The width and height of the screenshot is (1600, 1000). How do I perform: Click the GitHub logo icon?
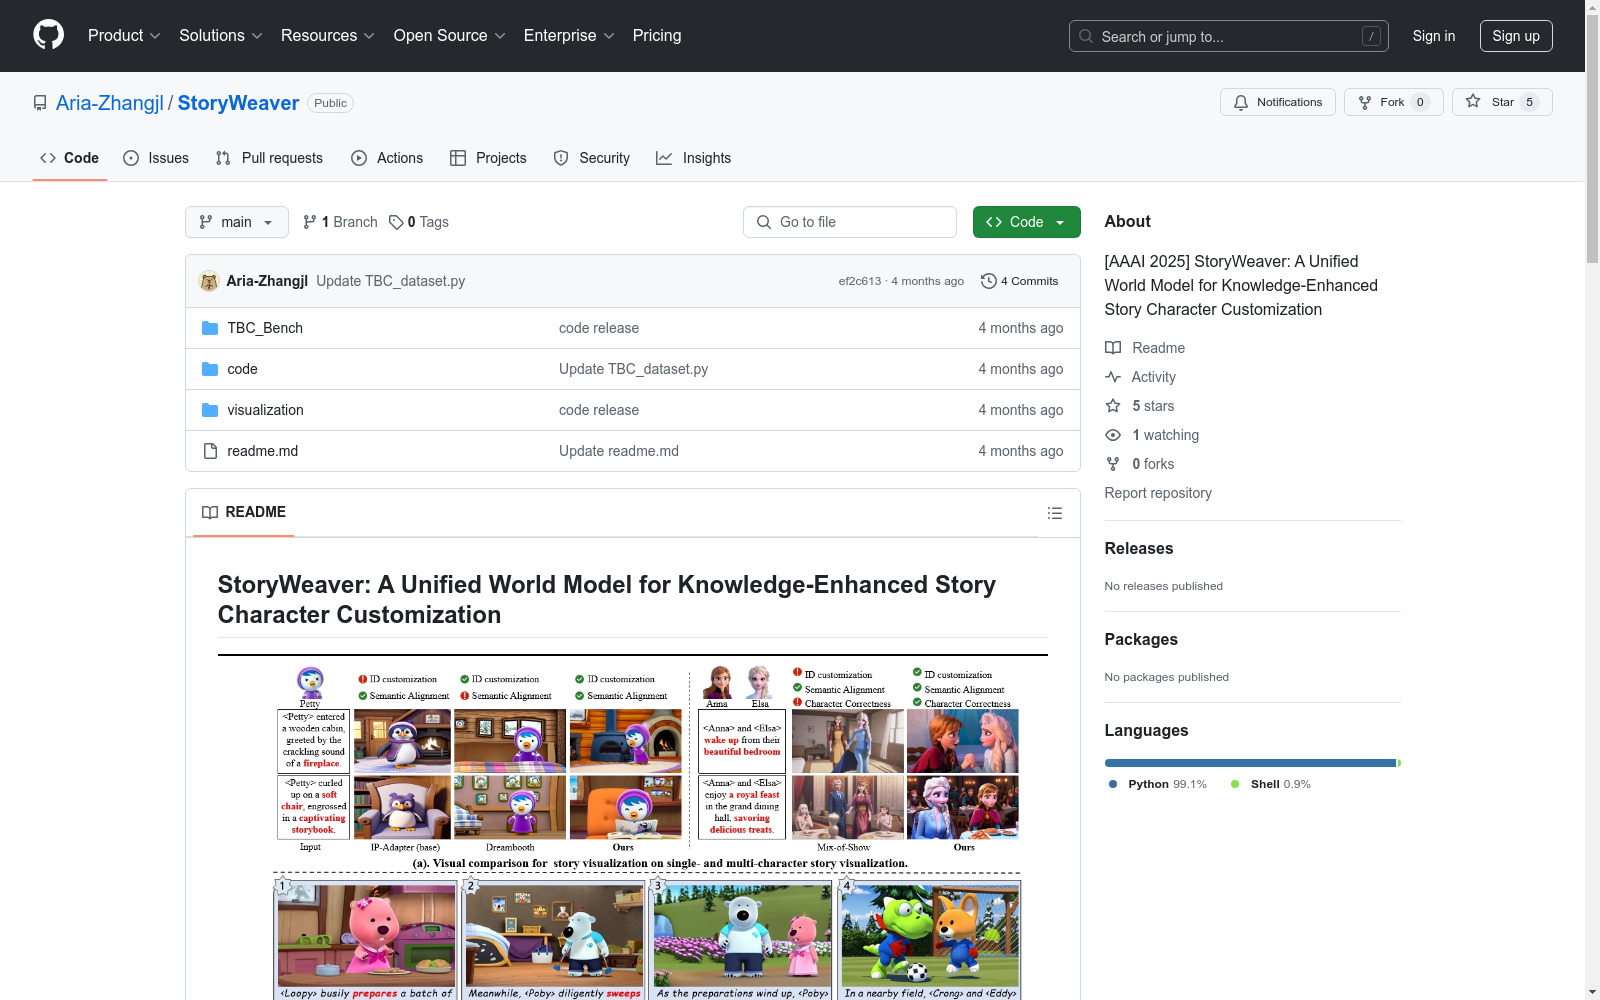pyautogui.click(x=48, y=35)
